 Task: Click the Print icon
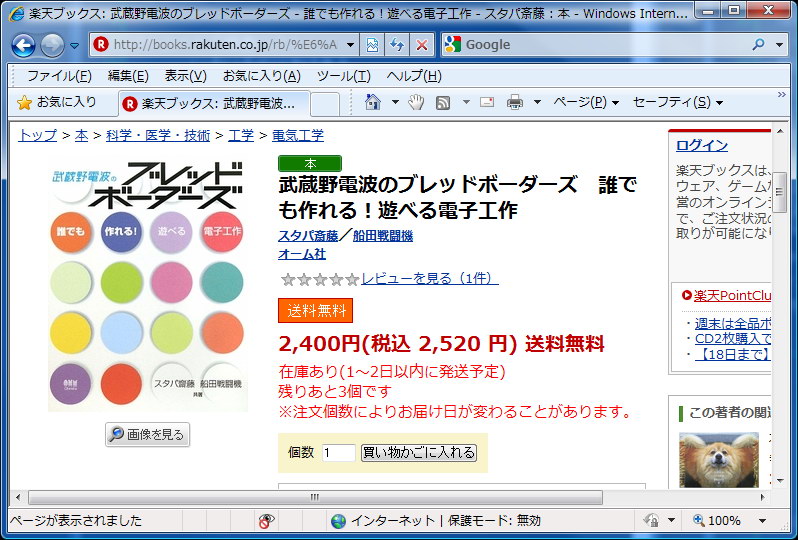point(515,102)
